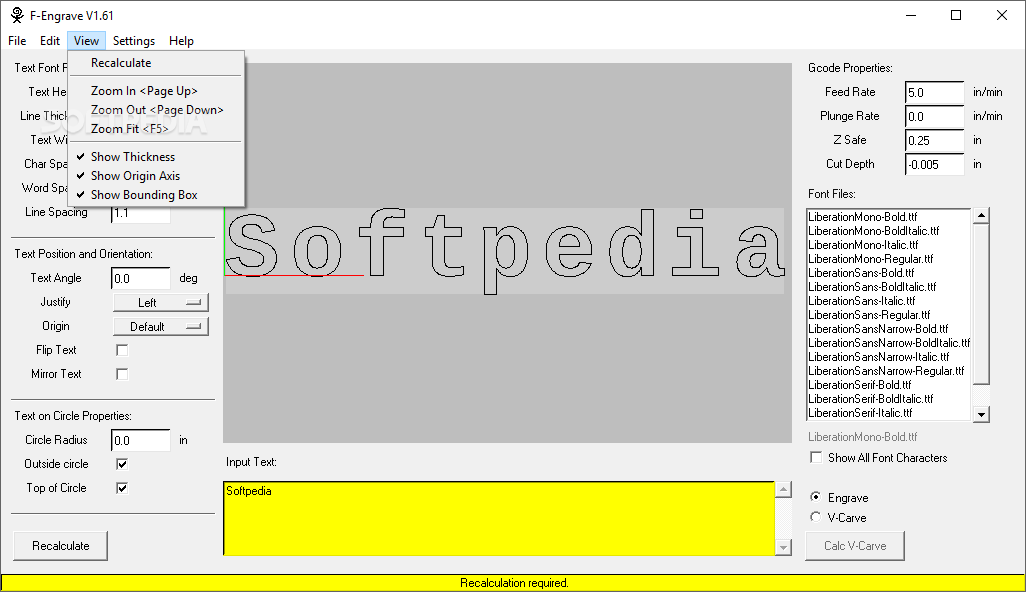Click Input Text scroll up arrow
Screen dimensions: 1026x592
[783, 490]
